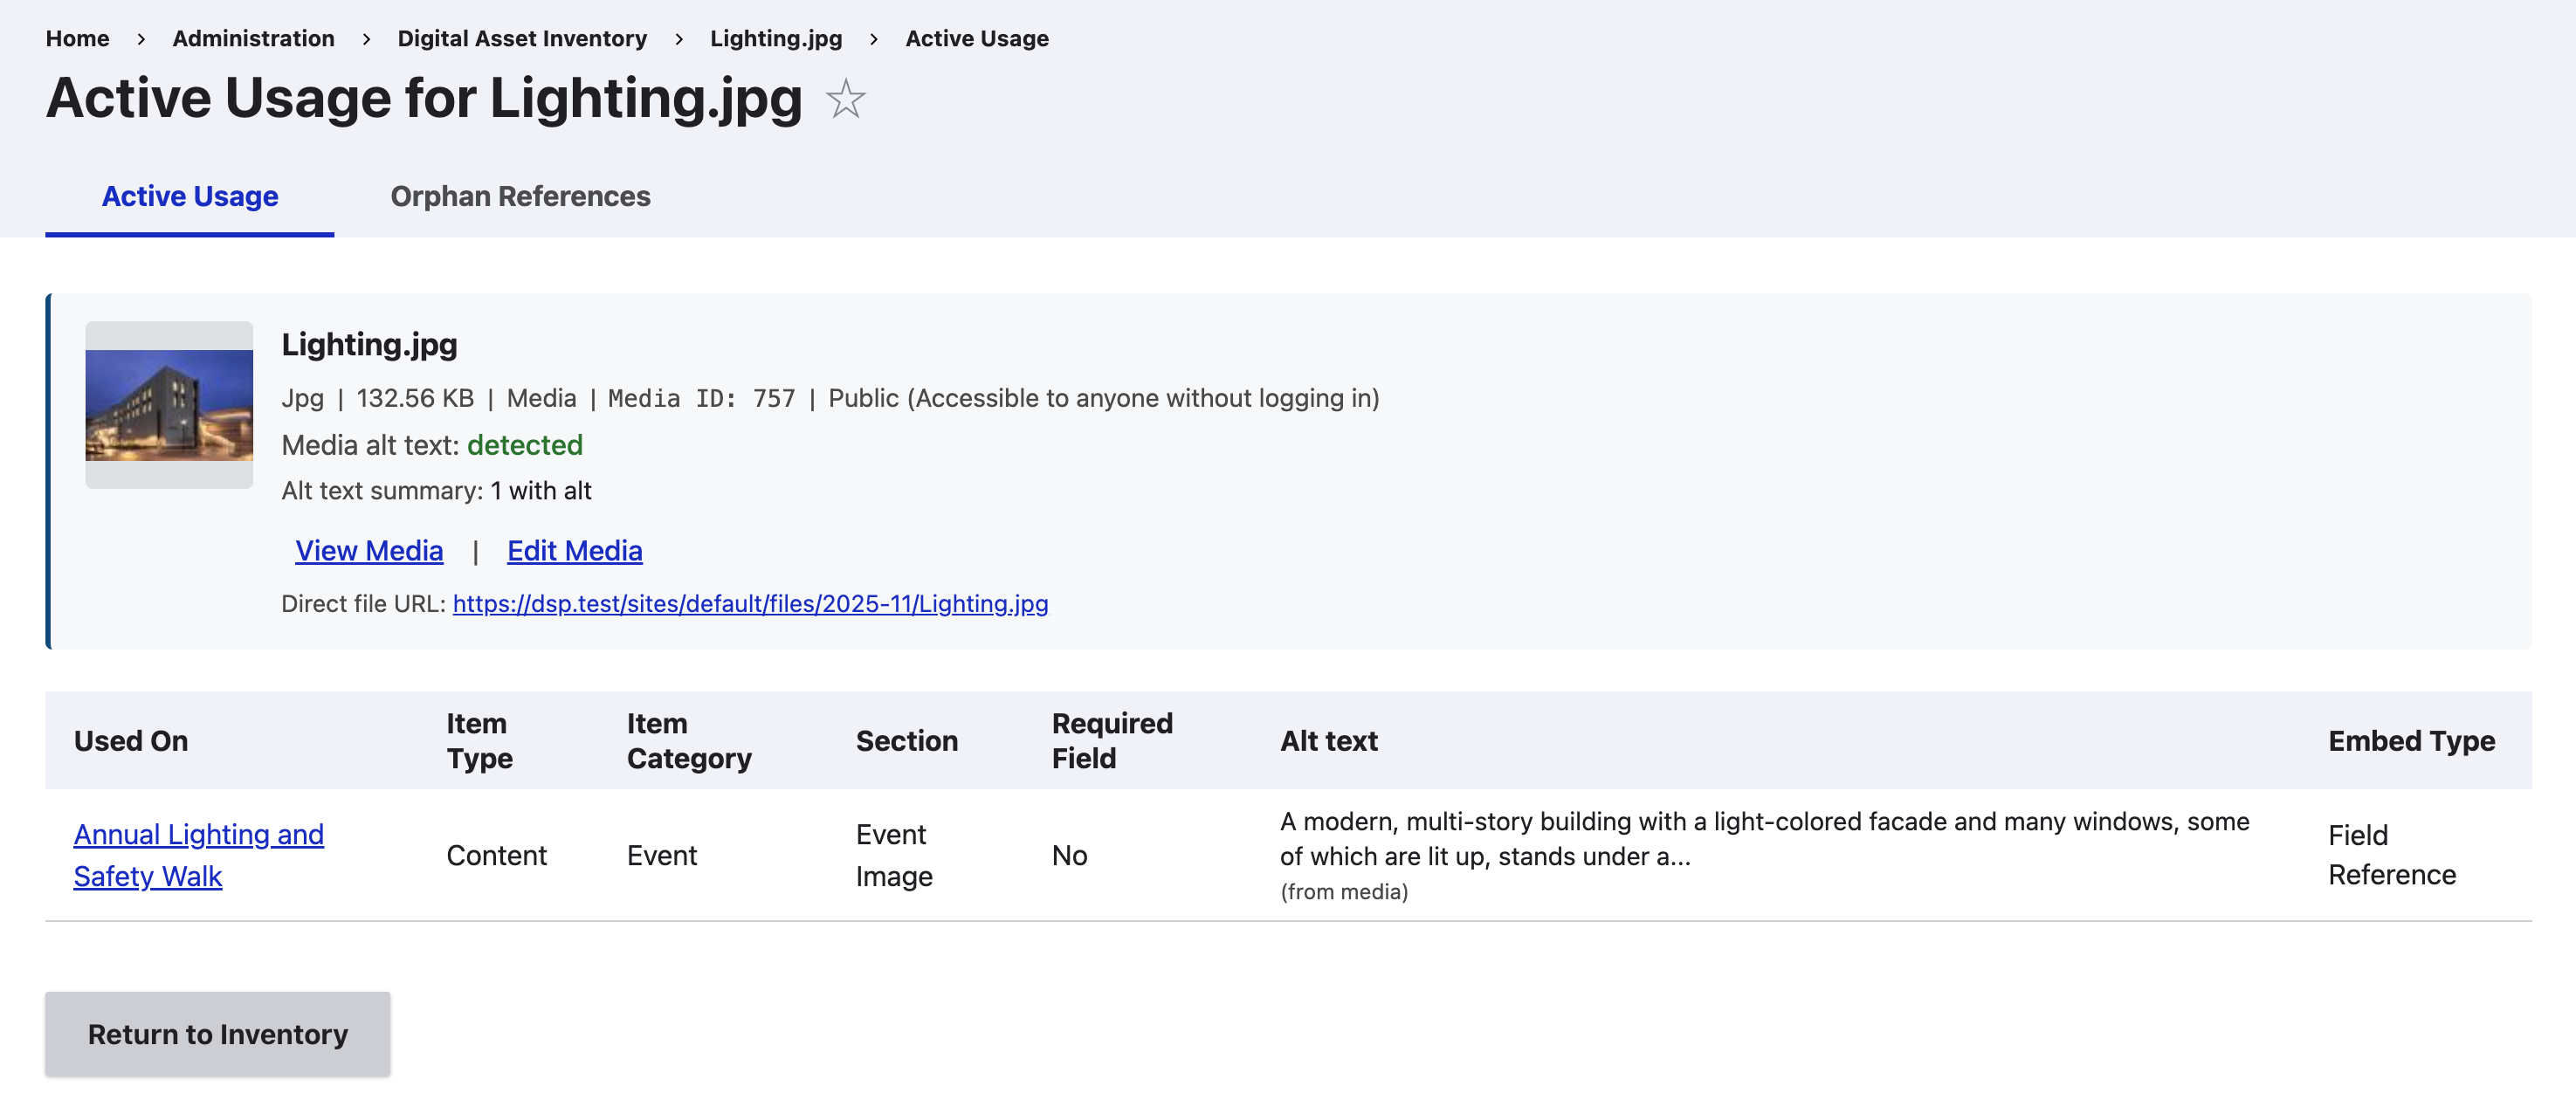
Task: Click the Used On column header
Action: (x=131, y=741)
